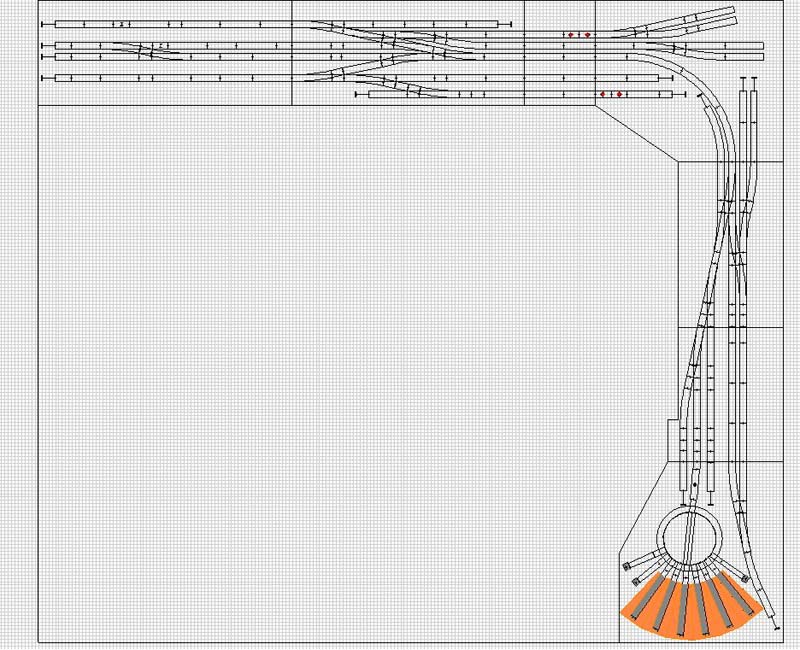Image resolution: width=800 pixels, height=650 pixels.
Task: Click the right red signal marker on upper track
Action: (x=588, y=35)
